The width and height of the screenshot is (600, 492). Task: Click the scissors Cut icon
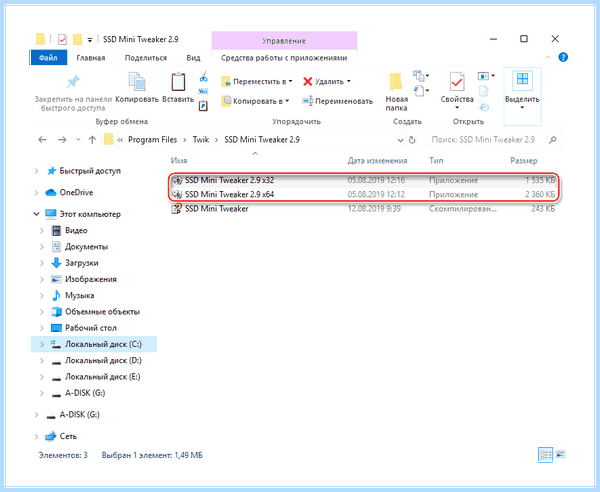[203, 77]
